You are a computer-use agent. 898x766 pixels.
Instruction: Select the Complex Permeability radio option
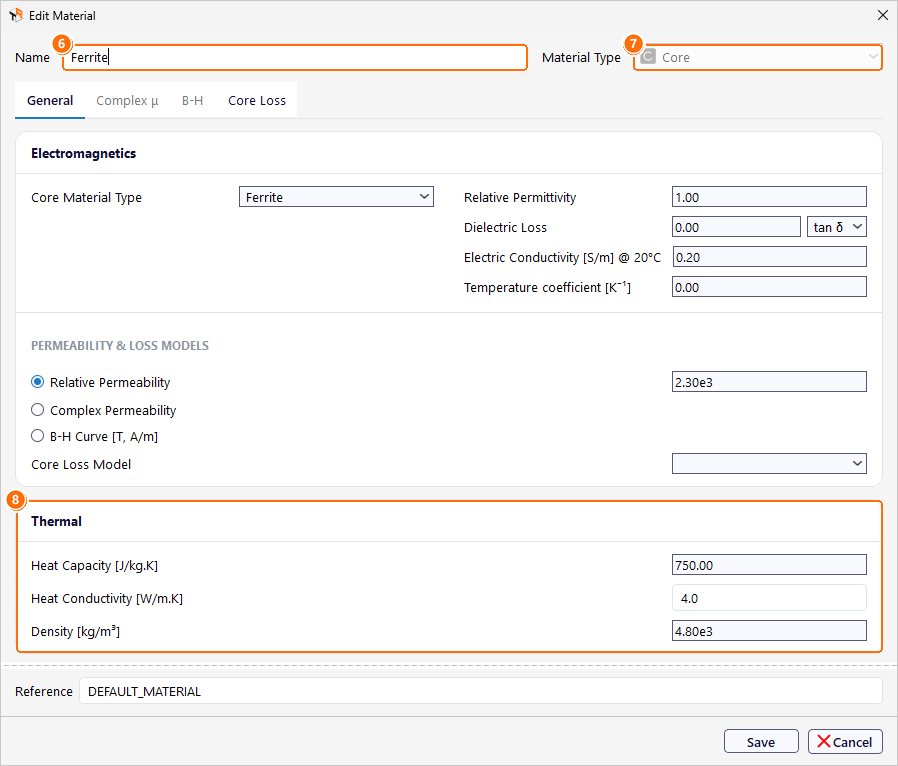pyautogui.click(x=37, y=410)
